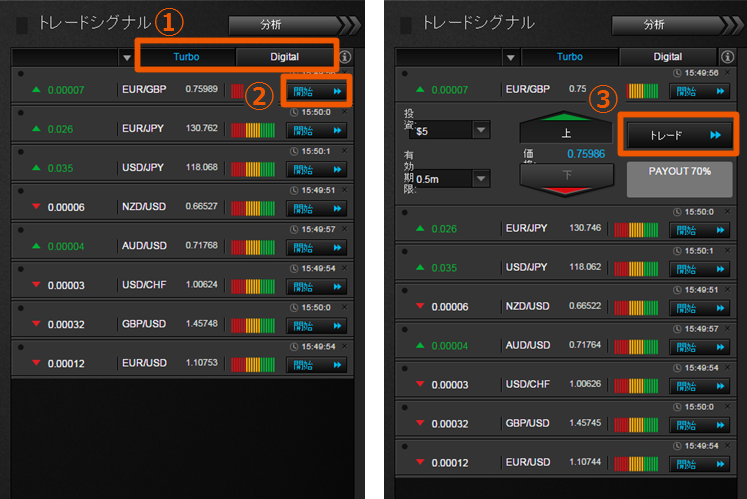The height and width of the screenshot is (499, 747).
Task: Click the 130.746 rate in right panel
Action: point(585,228)
